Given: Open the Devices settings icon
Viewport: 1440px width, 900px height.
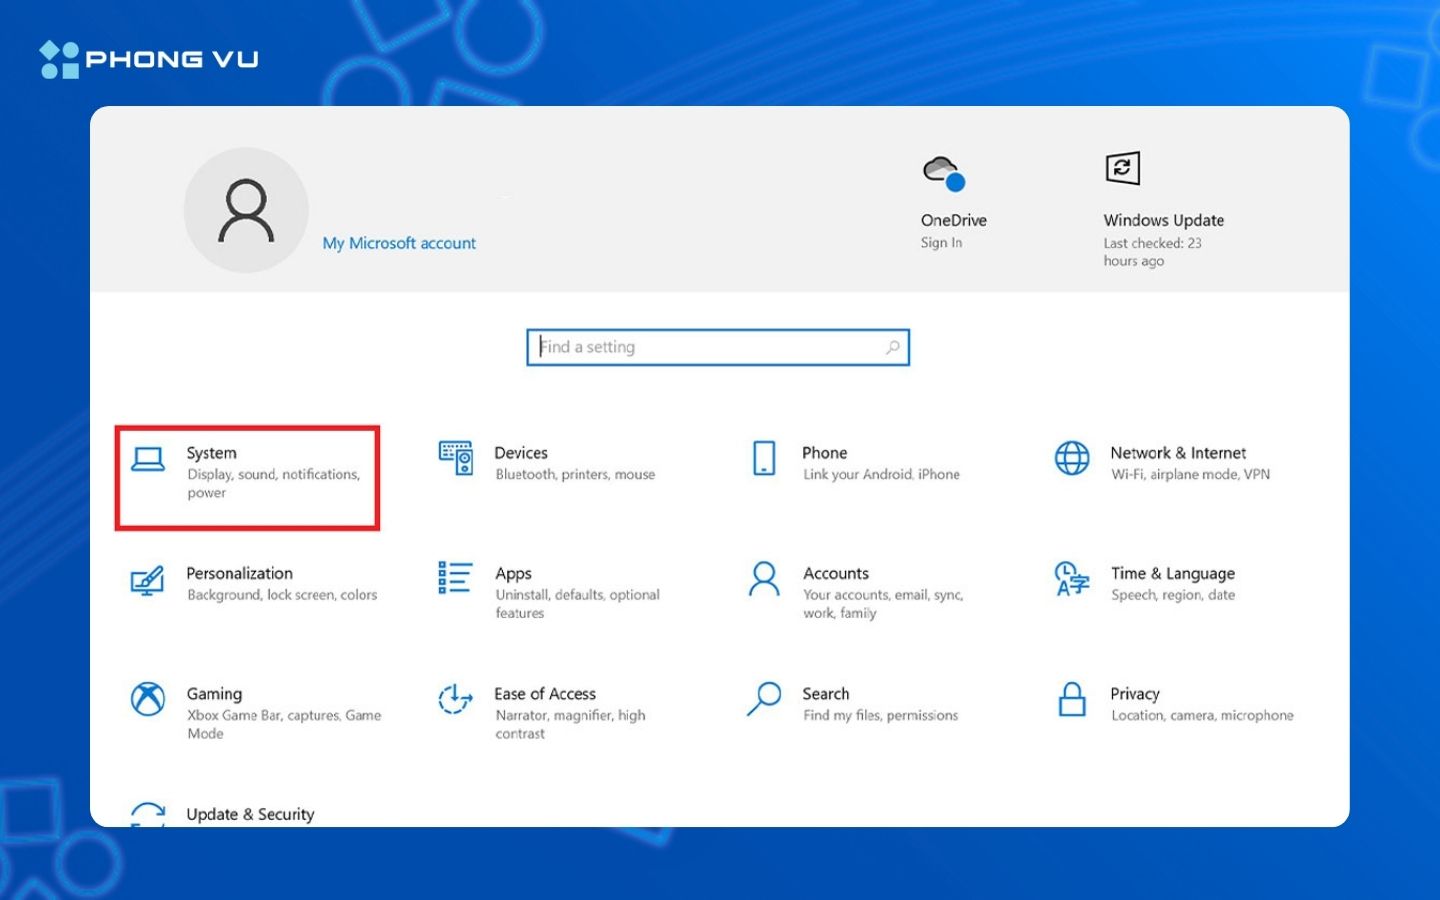Looking at the screenshot, I should [456, 458].
